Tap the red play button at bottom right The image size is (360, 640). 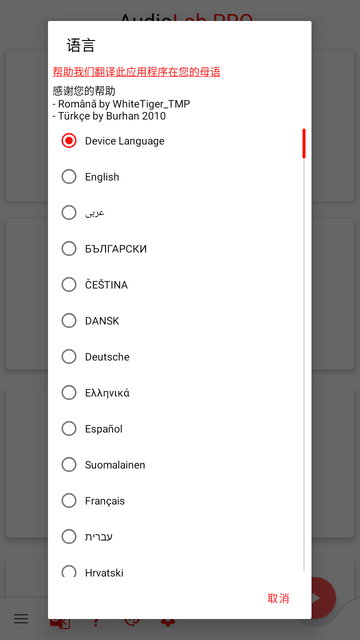pyautogui.click(x=322, y=598)
